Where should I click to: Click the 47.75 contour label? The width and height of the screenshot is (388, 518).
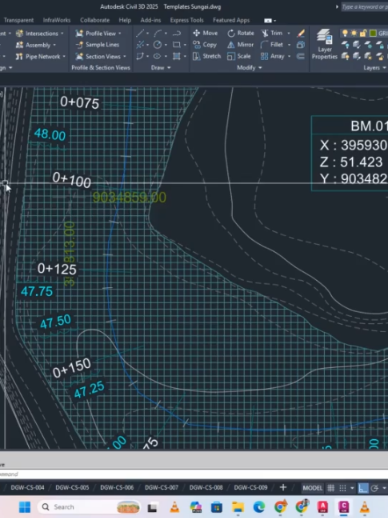coord(37,291)
